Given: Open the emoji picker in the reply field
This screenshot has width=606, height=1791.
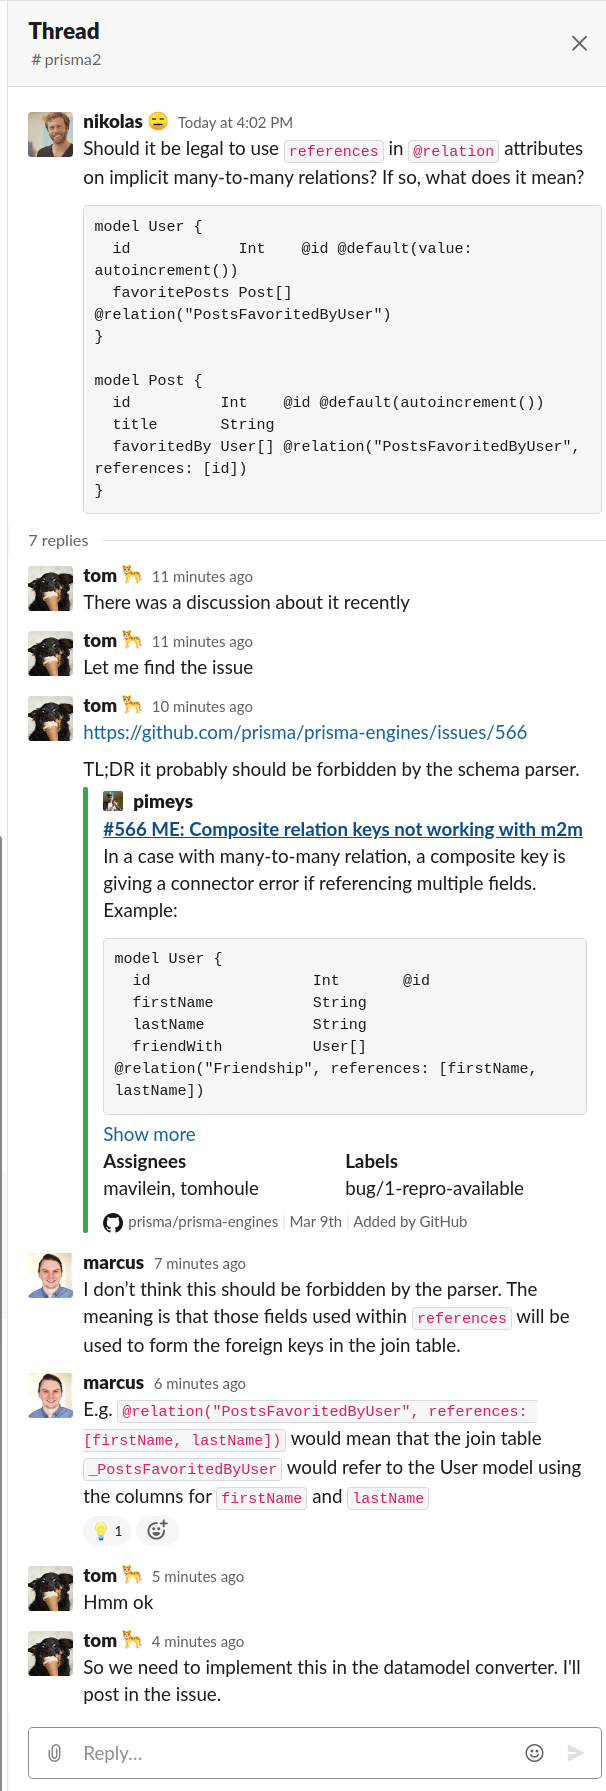Looking at the screenshot, I should pos(535,1753).
